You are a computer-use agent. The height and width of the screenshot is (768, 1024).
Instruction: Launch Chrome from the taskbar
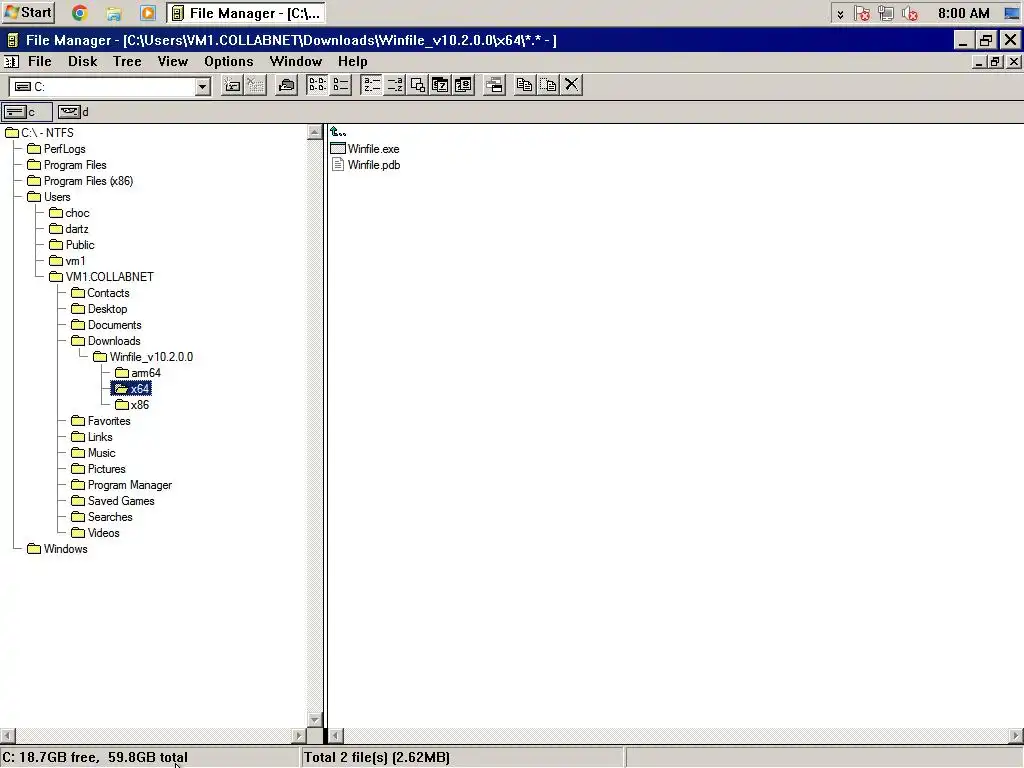tap(80, 13)
